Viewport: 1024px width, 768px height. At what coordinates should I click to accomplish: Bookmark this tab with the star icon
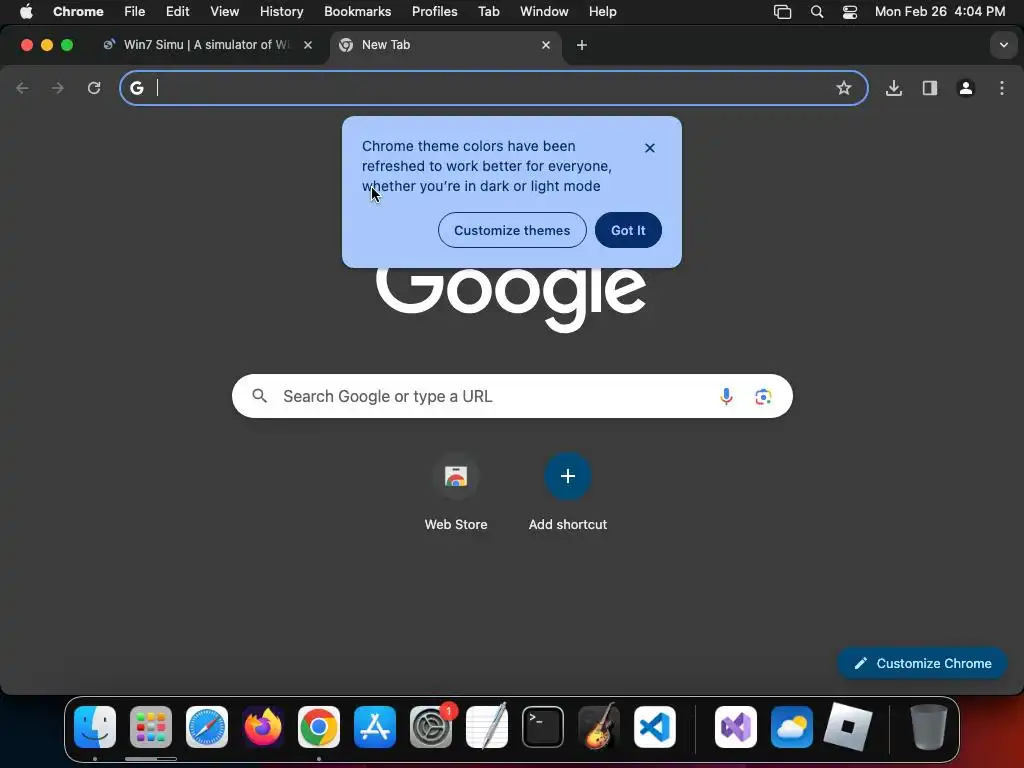[x=844, y=88]
